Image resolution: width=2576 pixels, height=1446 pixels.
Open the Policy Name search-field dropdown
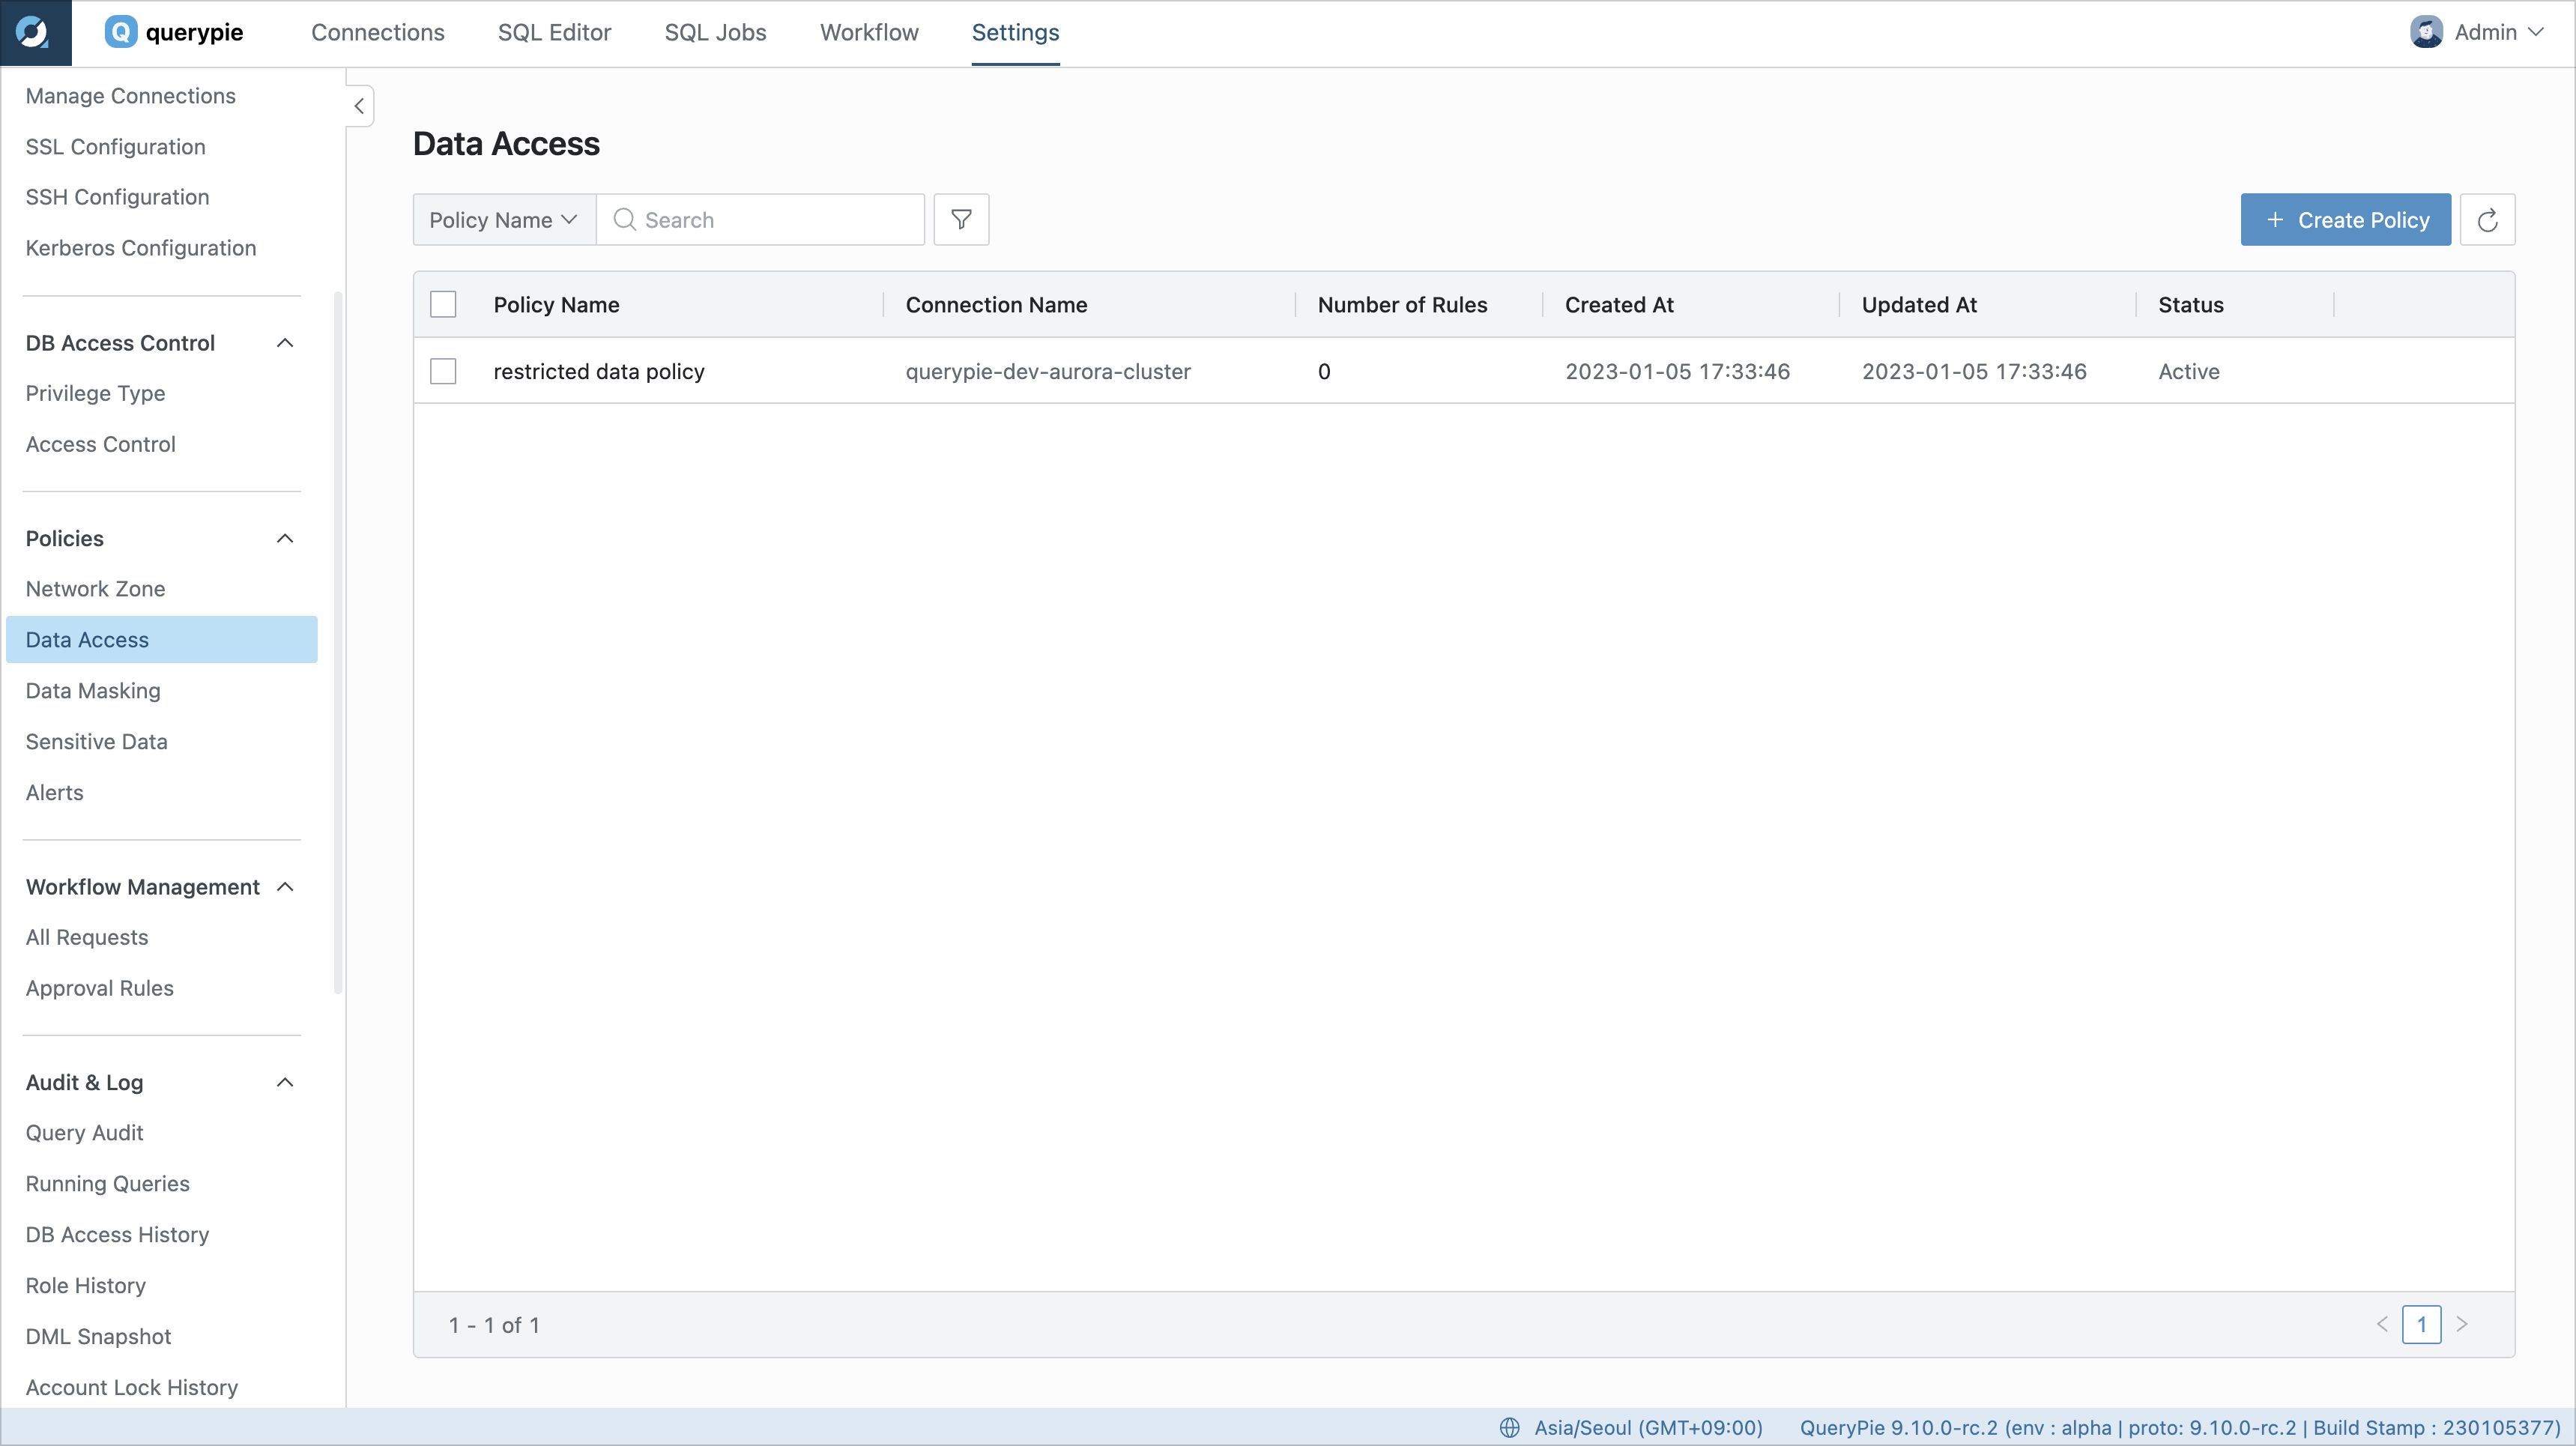(504, 219)
